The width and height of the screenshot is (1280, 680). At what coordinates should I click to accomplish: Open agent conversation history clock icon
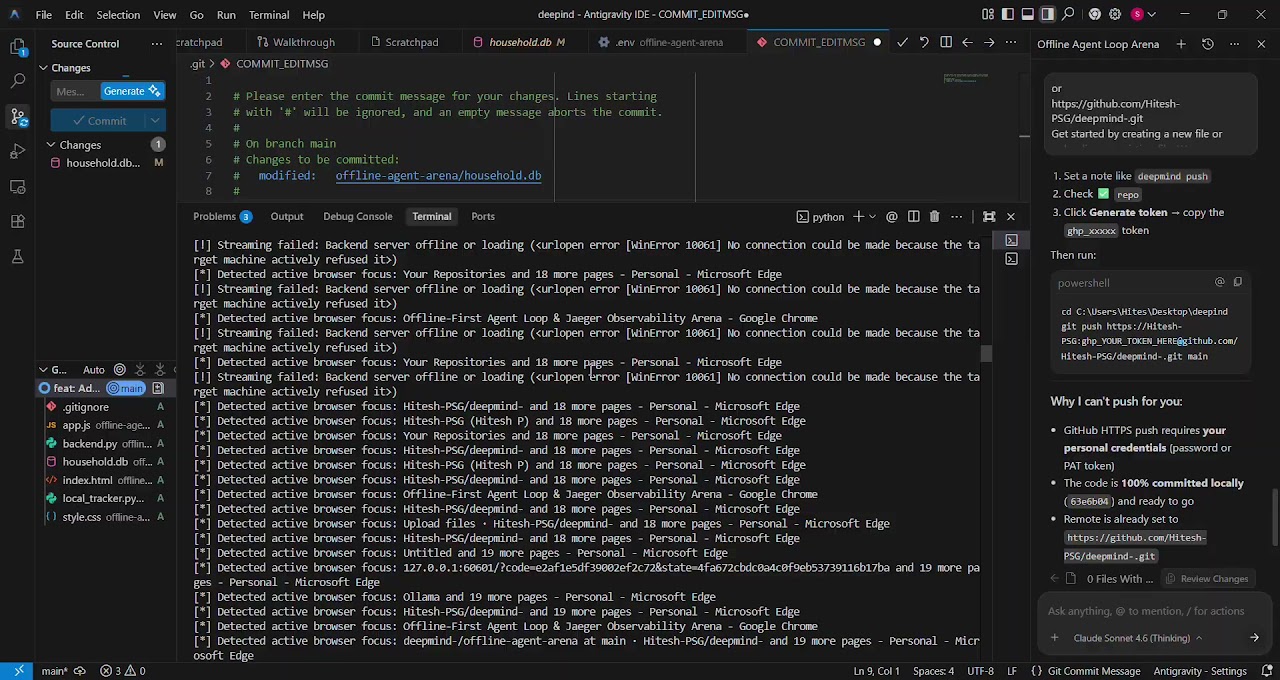(1208, 44)
